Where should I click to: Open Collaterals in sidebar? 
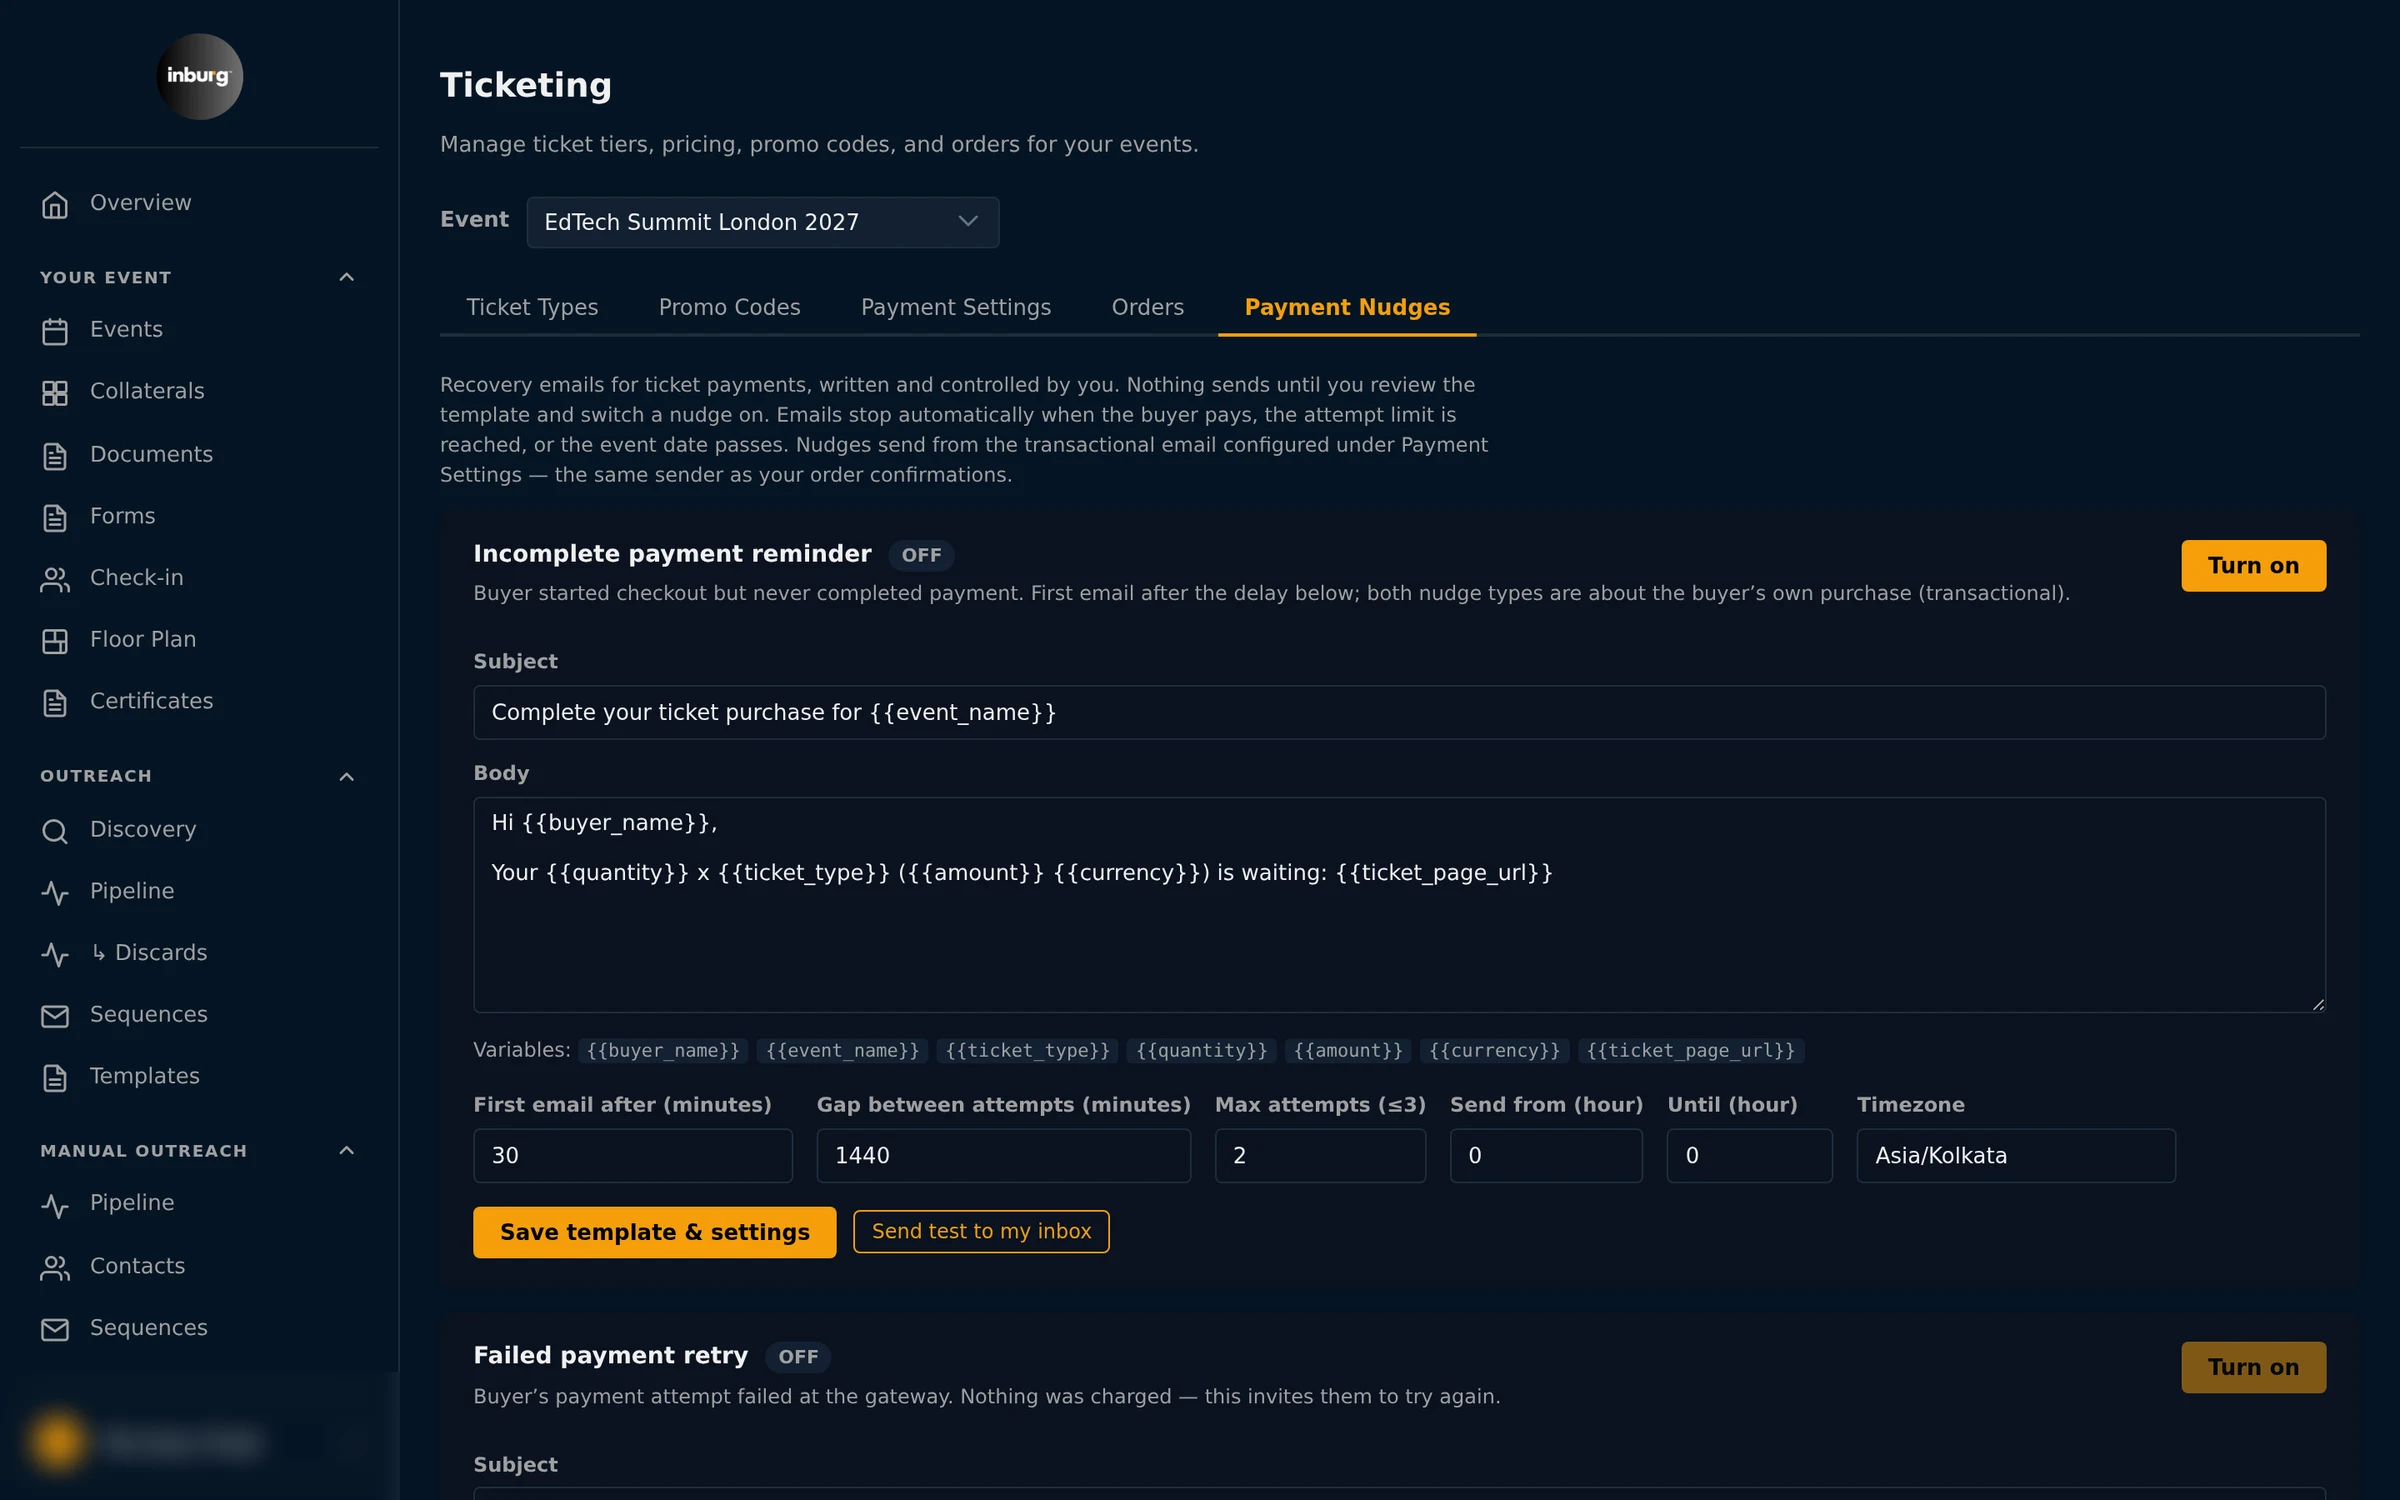[147, 391]
